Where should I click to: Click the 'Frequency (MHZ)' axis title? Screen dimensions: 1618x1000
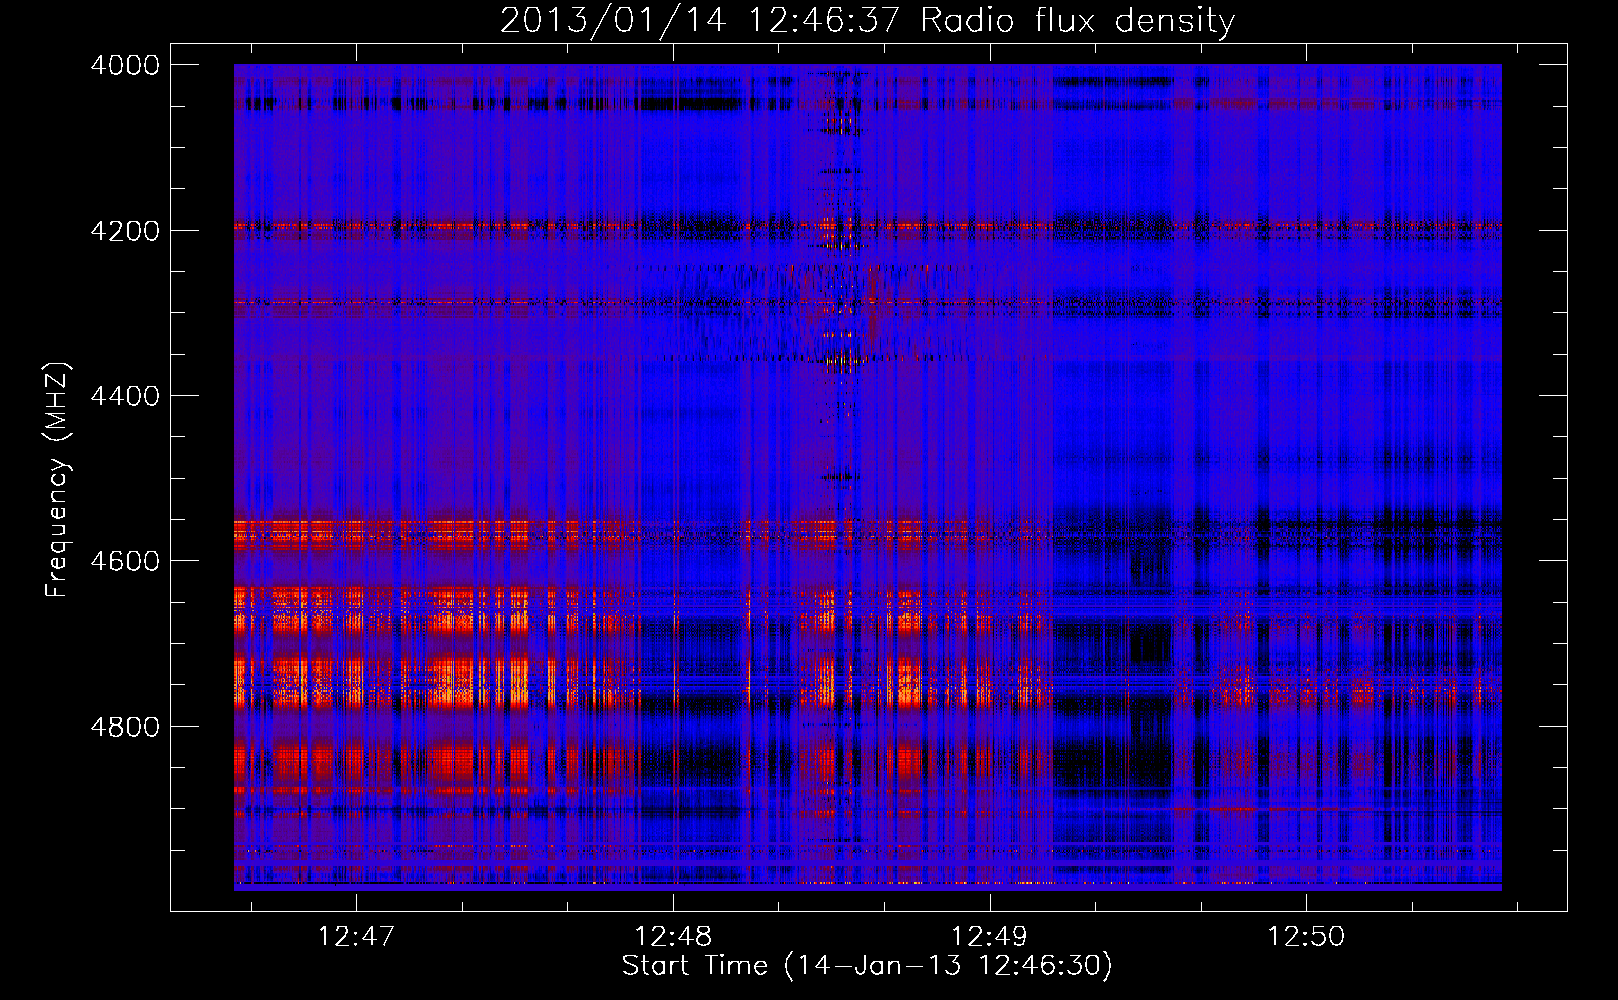tap(58, 480)
